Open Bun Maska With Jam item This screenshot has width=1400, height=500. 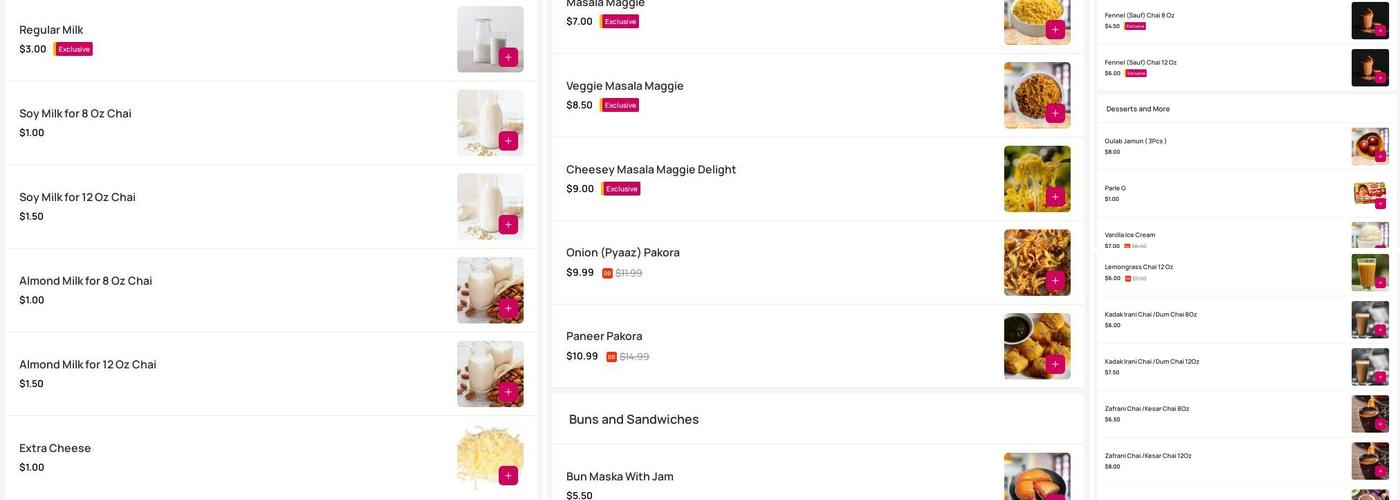pos(620,476)
